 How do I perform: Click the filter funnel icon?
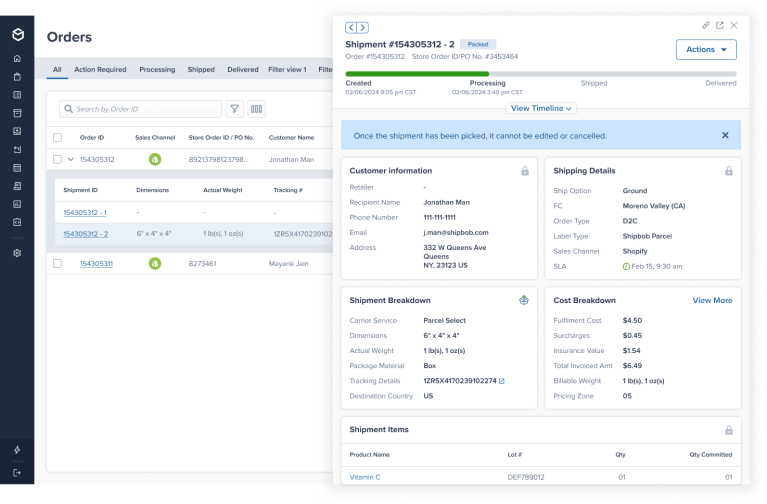tap(235, 109)
